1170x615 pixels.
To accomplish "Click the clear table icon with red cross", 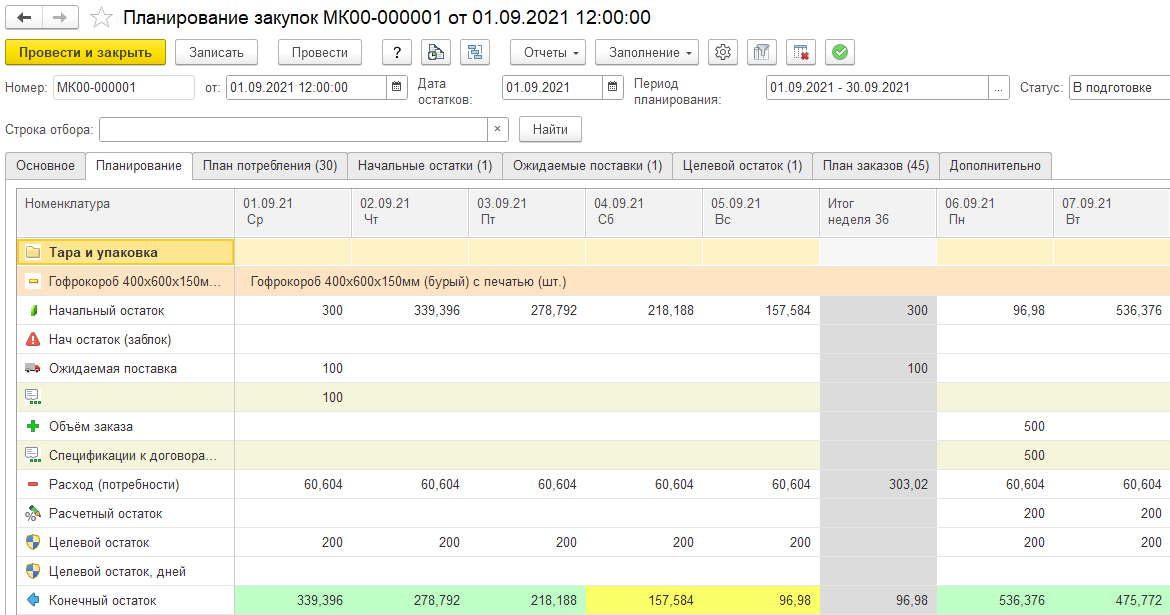I will 801,52.
